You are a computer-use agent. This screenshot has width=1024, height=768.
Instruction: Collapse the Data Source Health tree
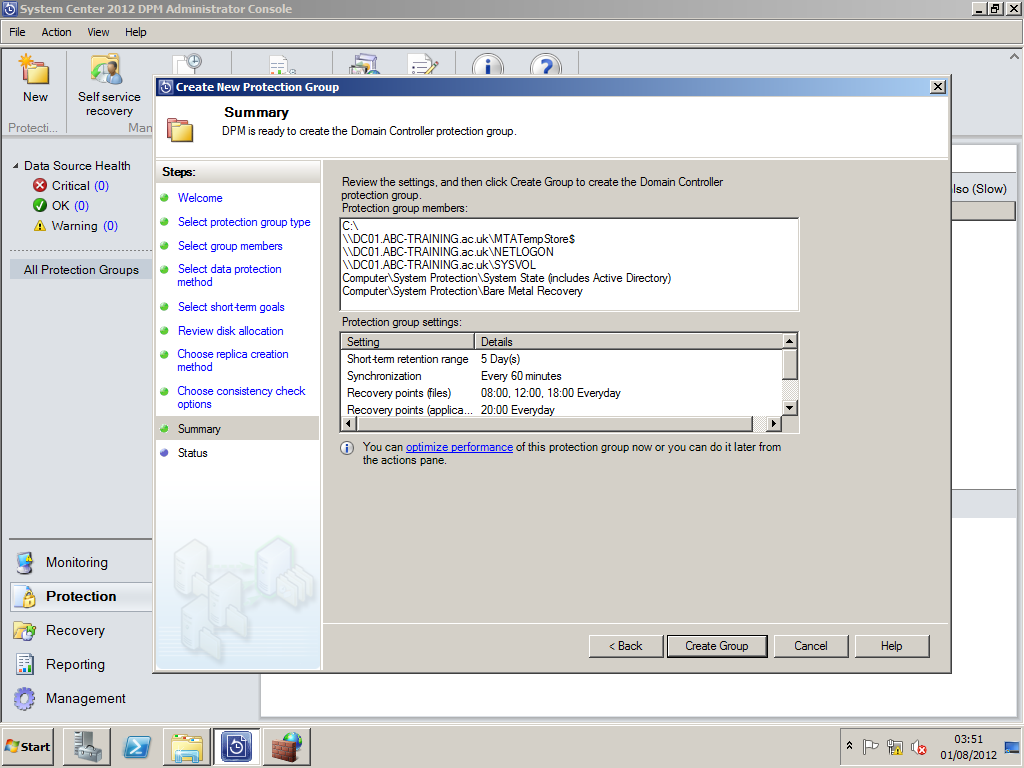pos(16,166)
